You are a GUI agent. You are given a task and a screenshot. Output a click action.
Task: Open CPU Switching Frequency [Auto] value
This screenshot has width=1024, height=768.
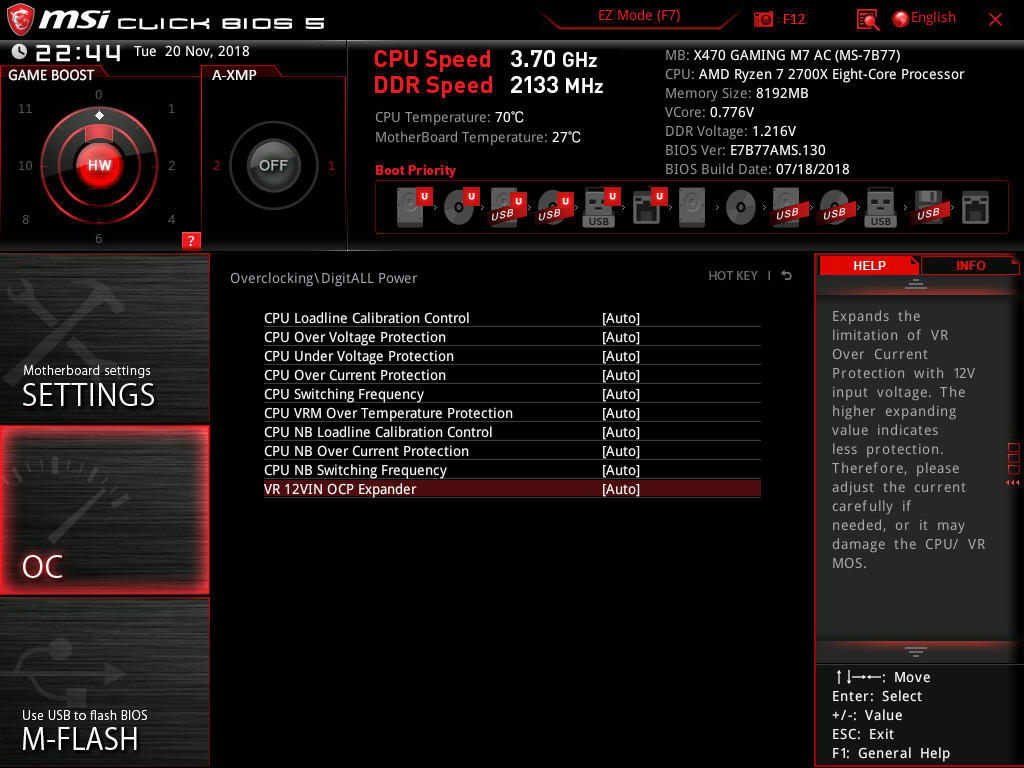pos(621,394)
